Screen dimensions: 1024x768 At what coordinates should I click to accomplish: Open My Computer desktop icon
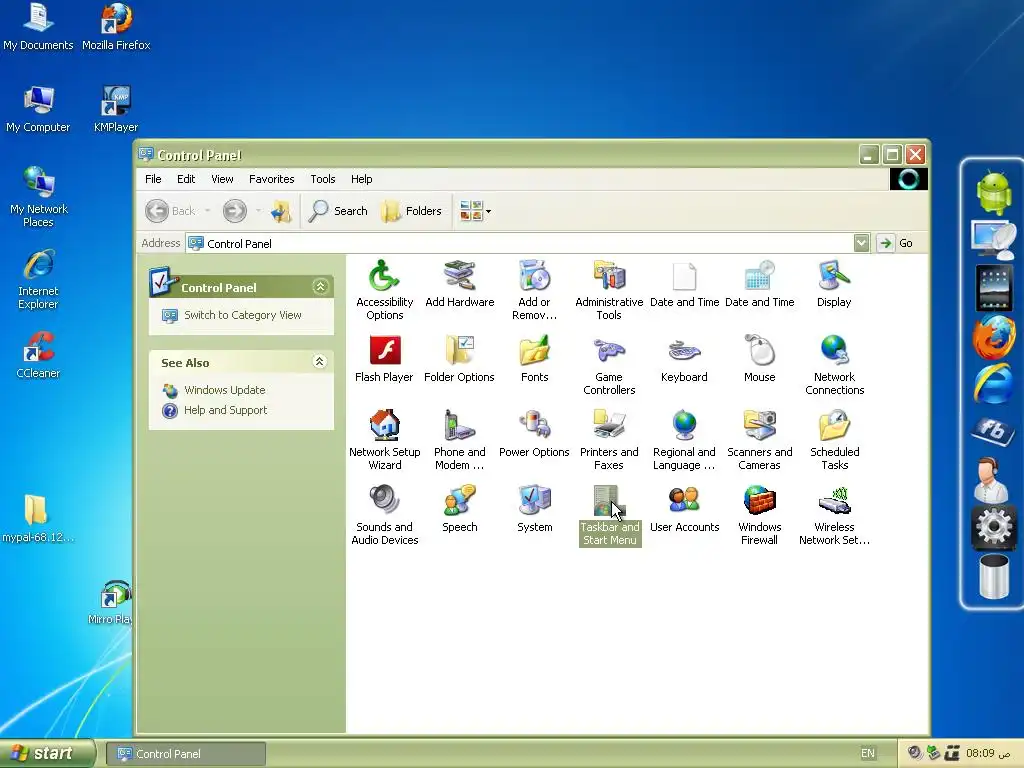click(38, 109)
